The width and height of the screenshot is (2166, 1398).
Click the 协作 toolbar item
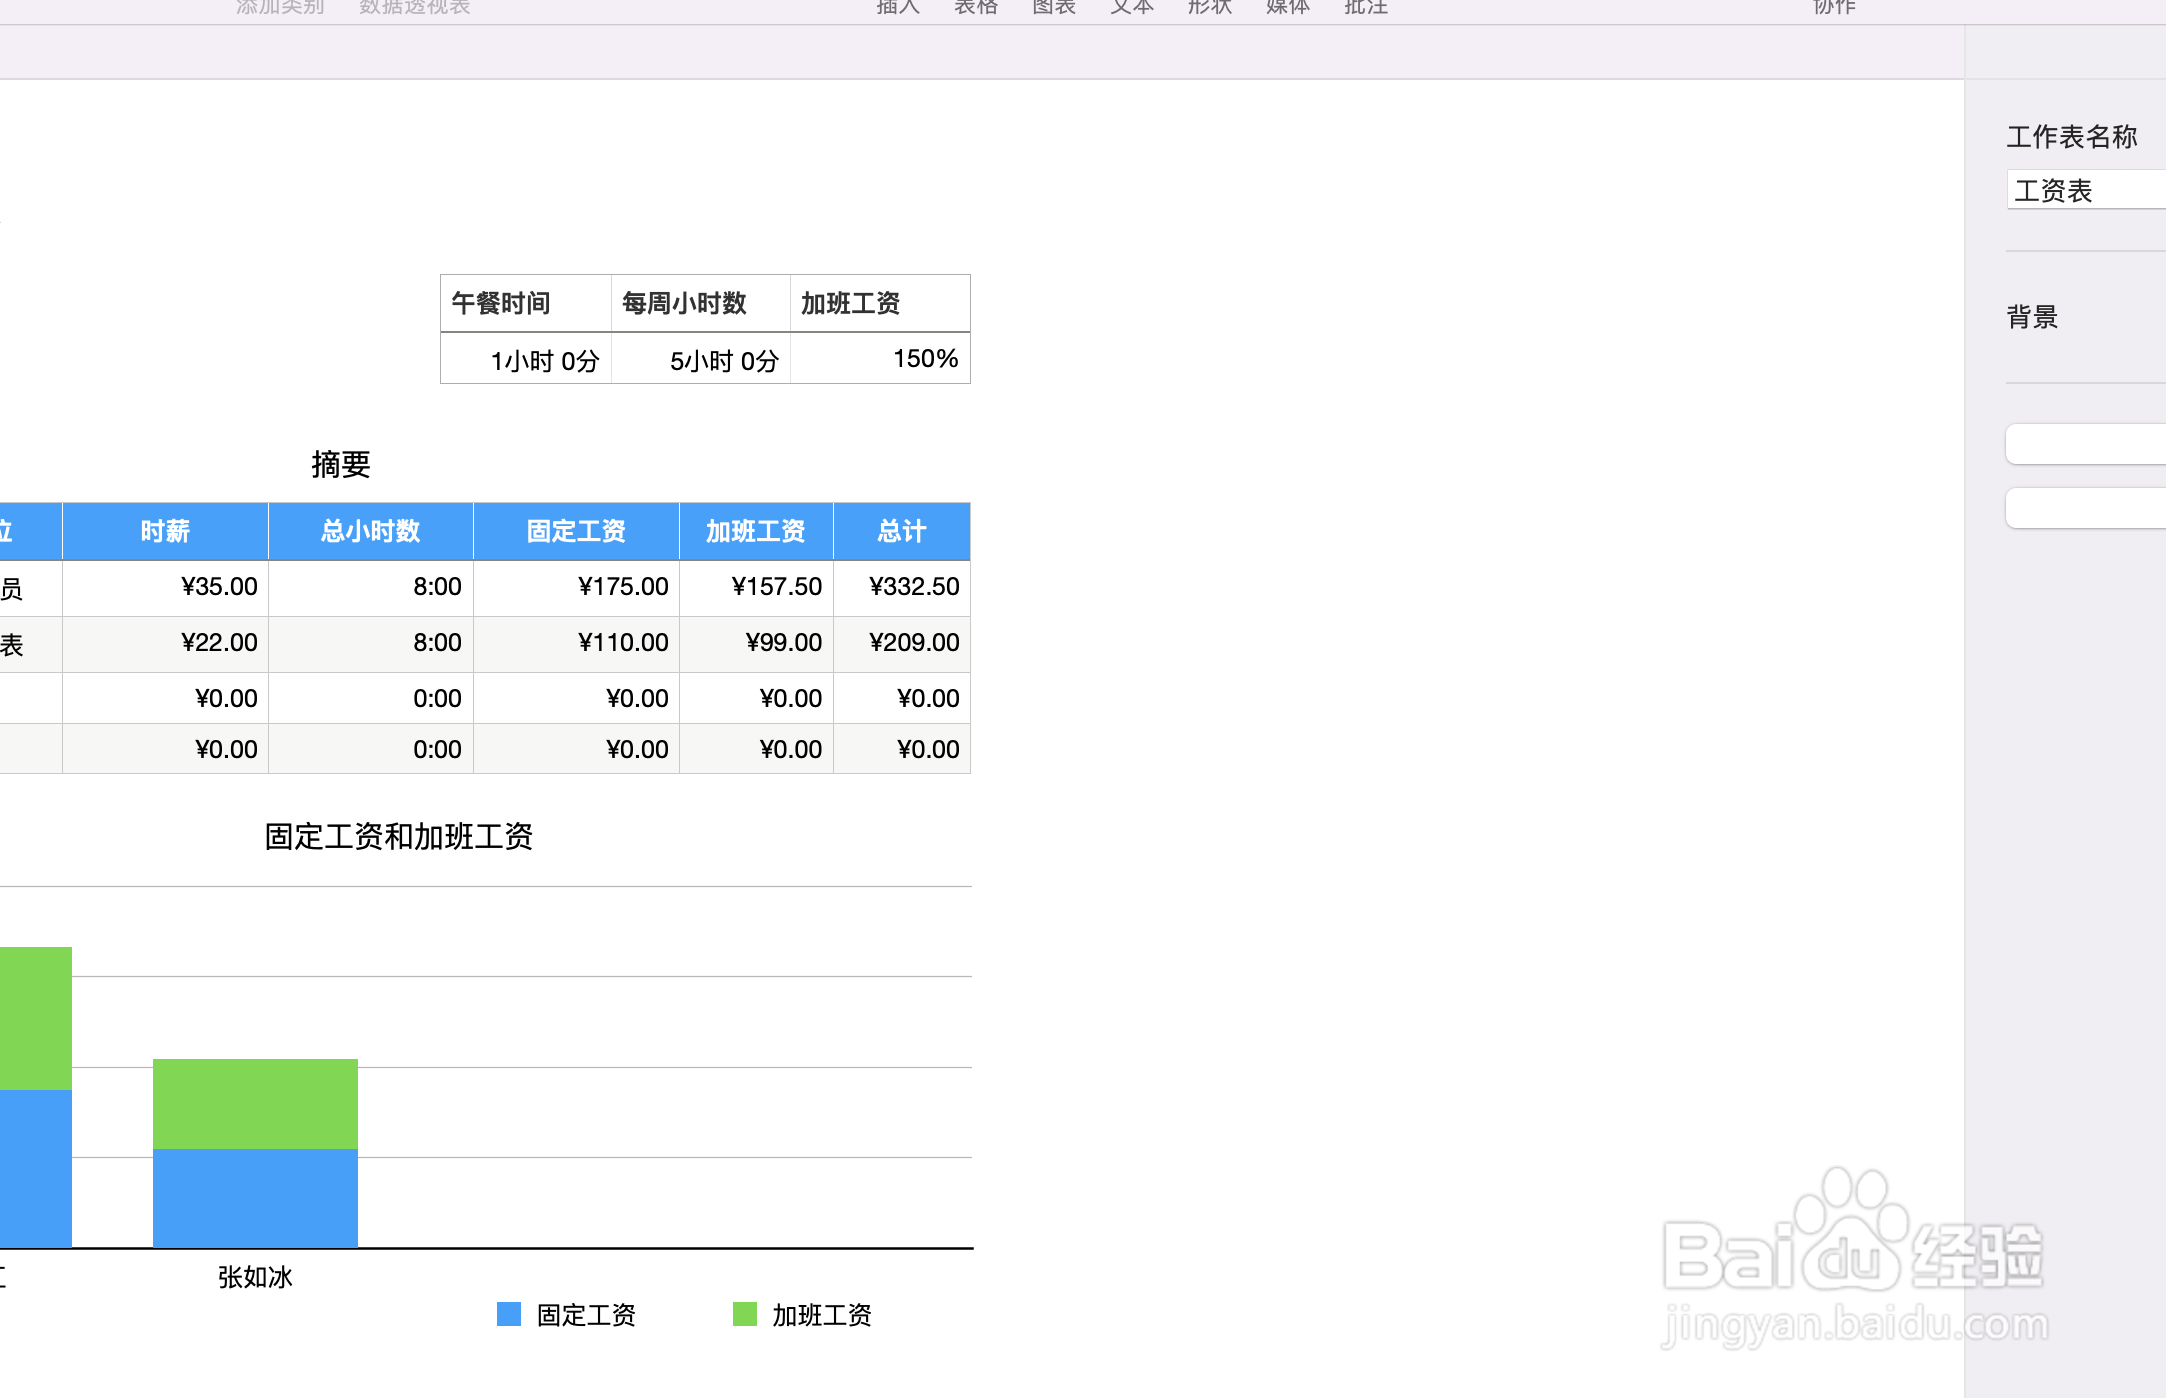pos(1833,7)
